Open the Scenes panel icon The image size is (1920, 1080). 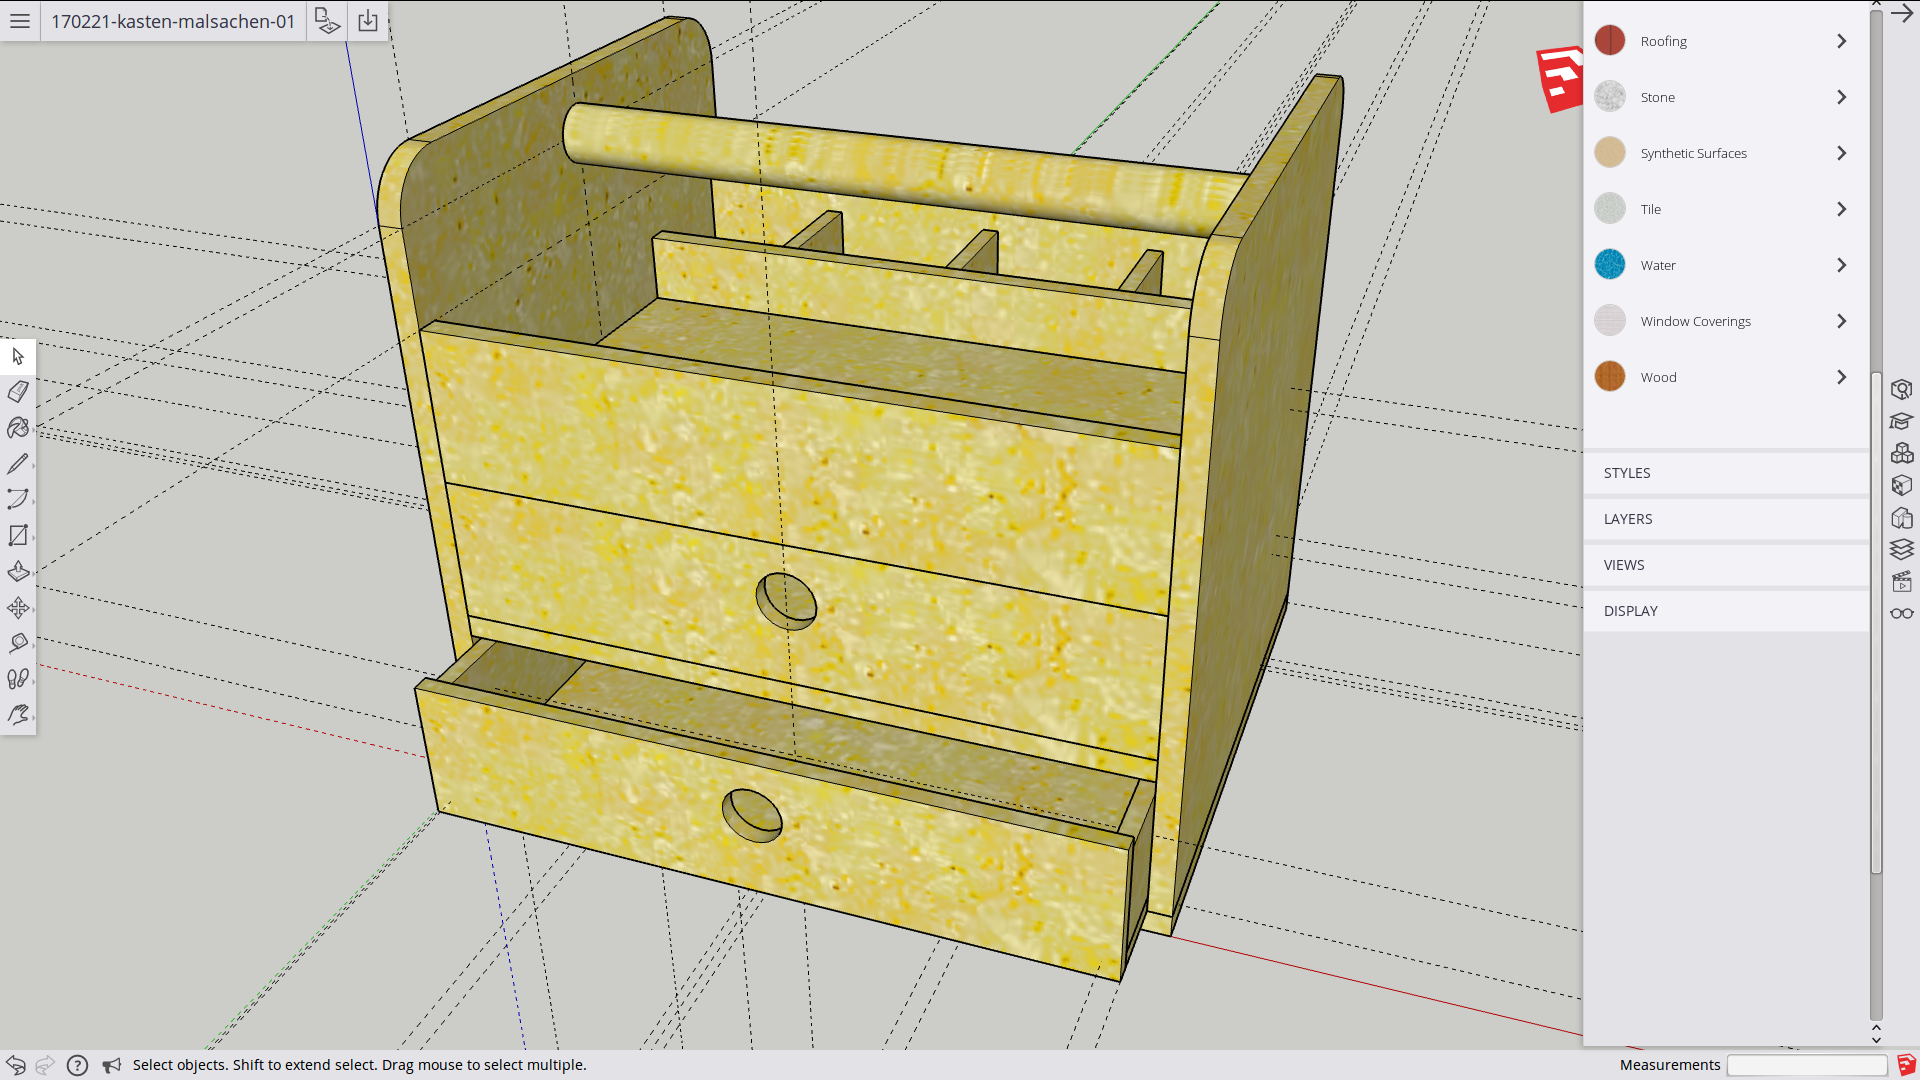1901,581
